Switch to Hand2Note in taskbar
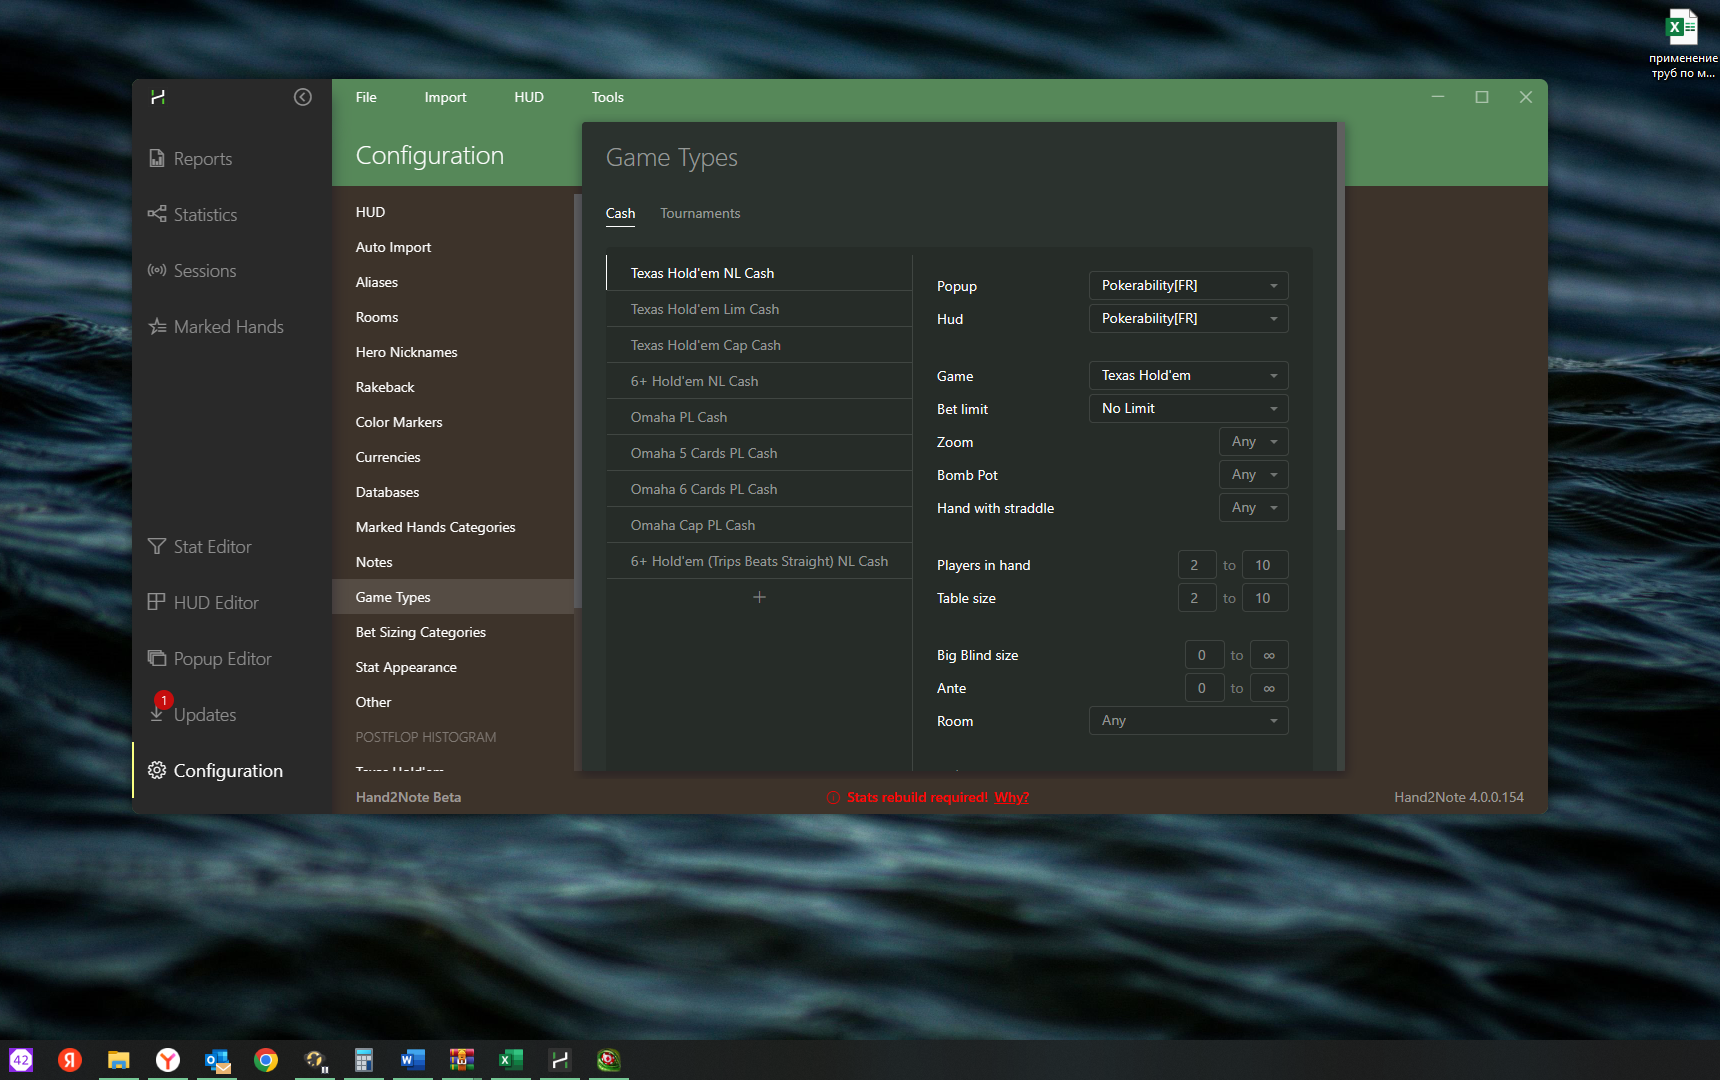This screenshot has width=1720, height=1080. (560, 1060)
